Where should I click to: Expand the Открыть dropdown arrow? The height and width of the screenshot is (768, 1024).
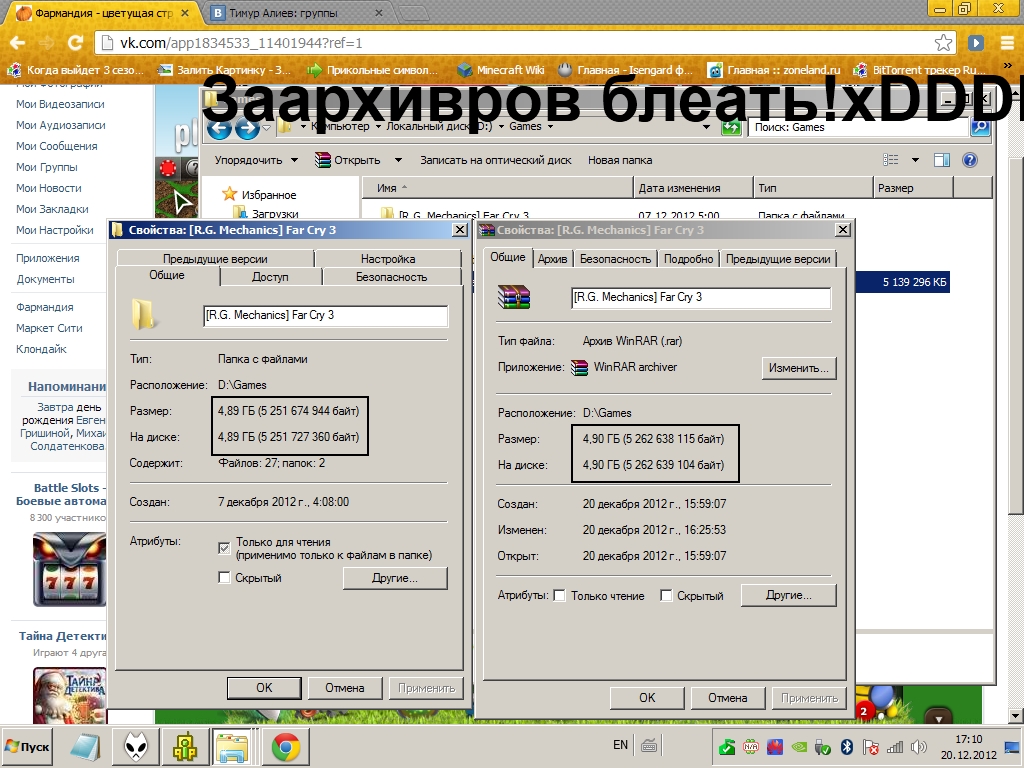click(398, 160)
